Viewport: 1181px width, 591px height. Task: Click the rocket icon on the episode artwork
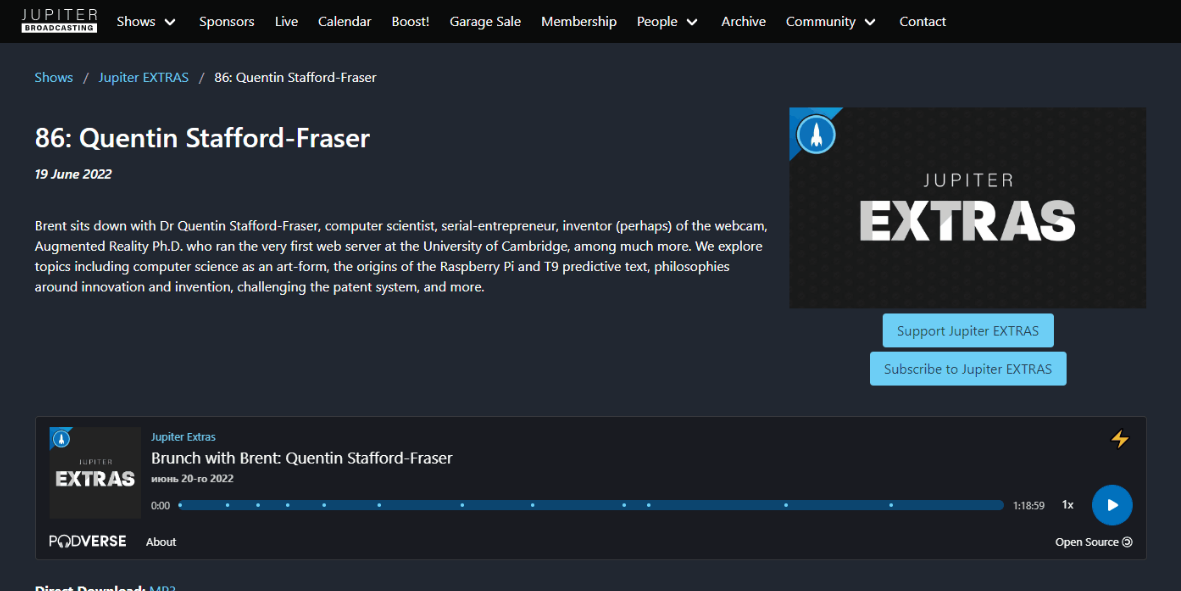815,133
